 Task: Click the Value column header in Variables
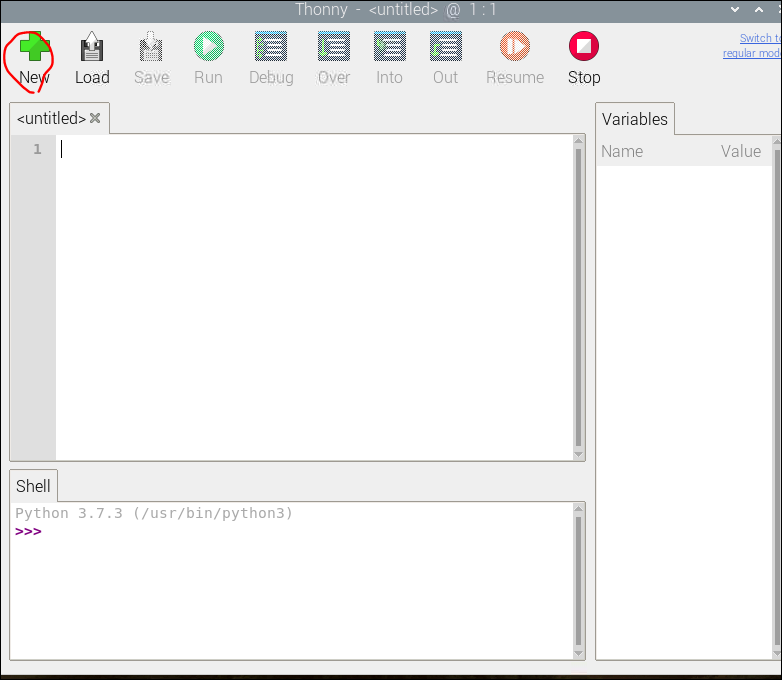(x=741, y=151)
